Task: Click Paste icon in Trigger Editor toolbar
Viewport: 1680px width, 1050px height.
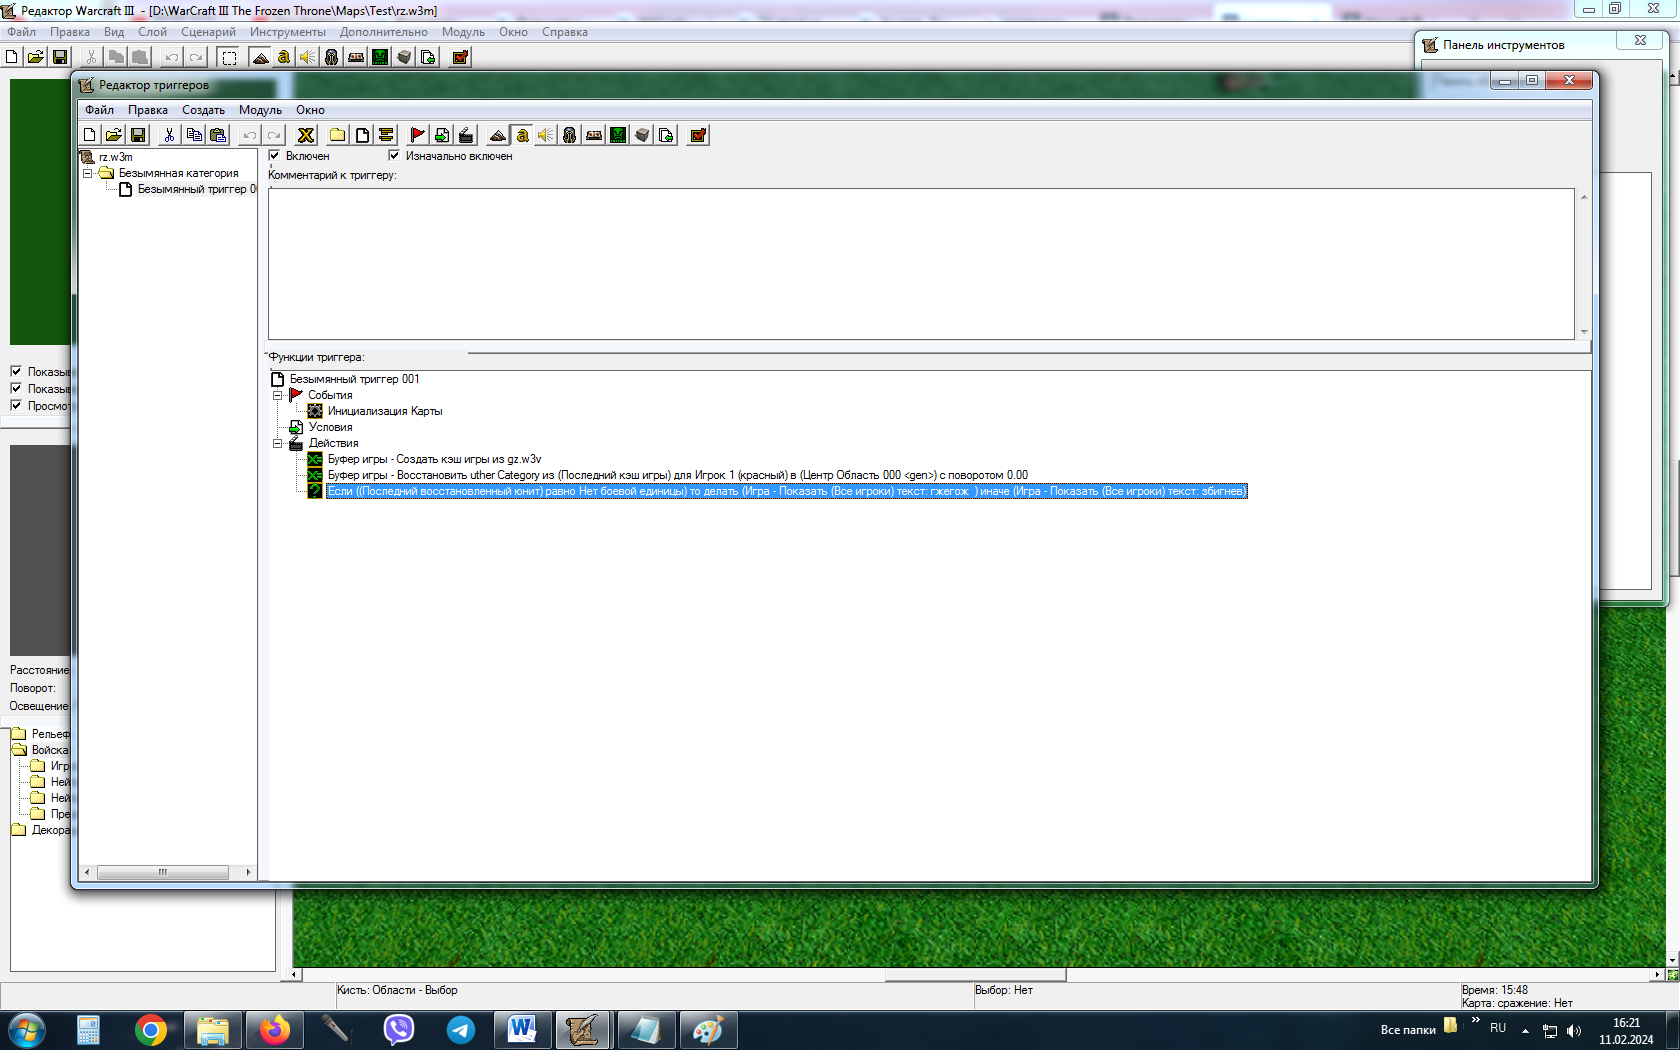Action: [x=218, y=135]
